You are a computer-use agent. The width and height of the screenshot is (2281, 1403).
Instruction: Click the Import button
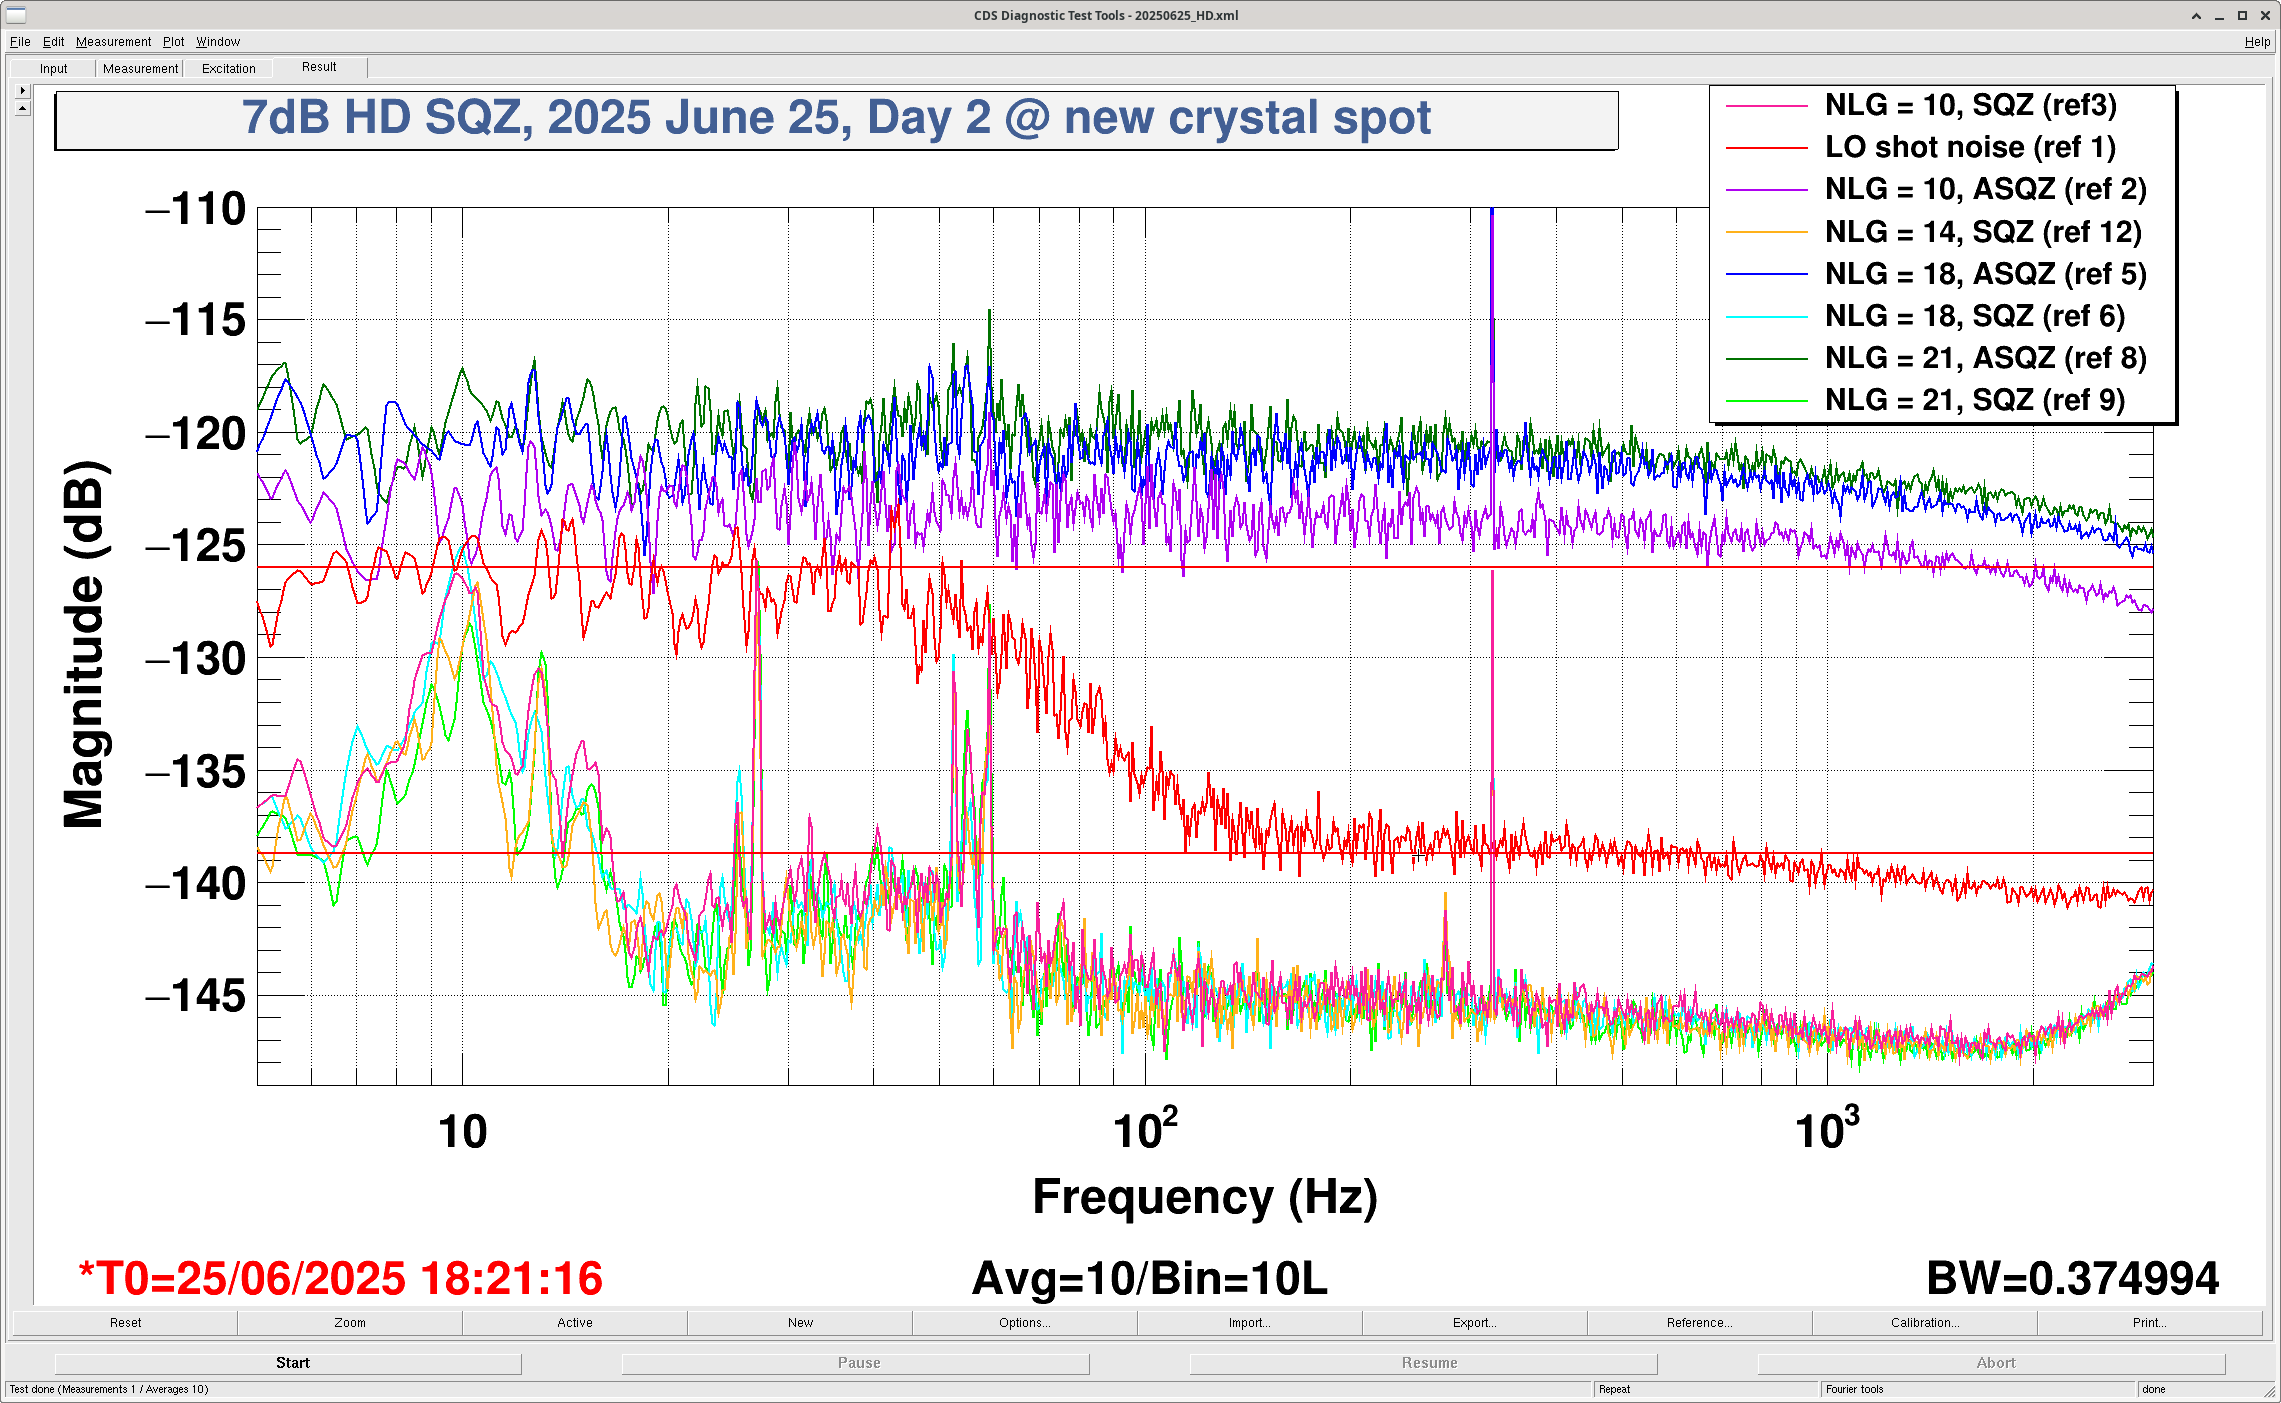[x=1250, y=1322]
